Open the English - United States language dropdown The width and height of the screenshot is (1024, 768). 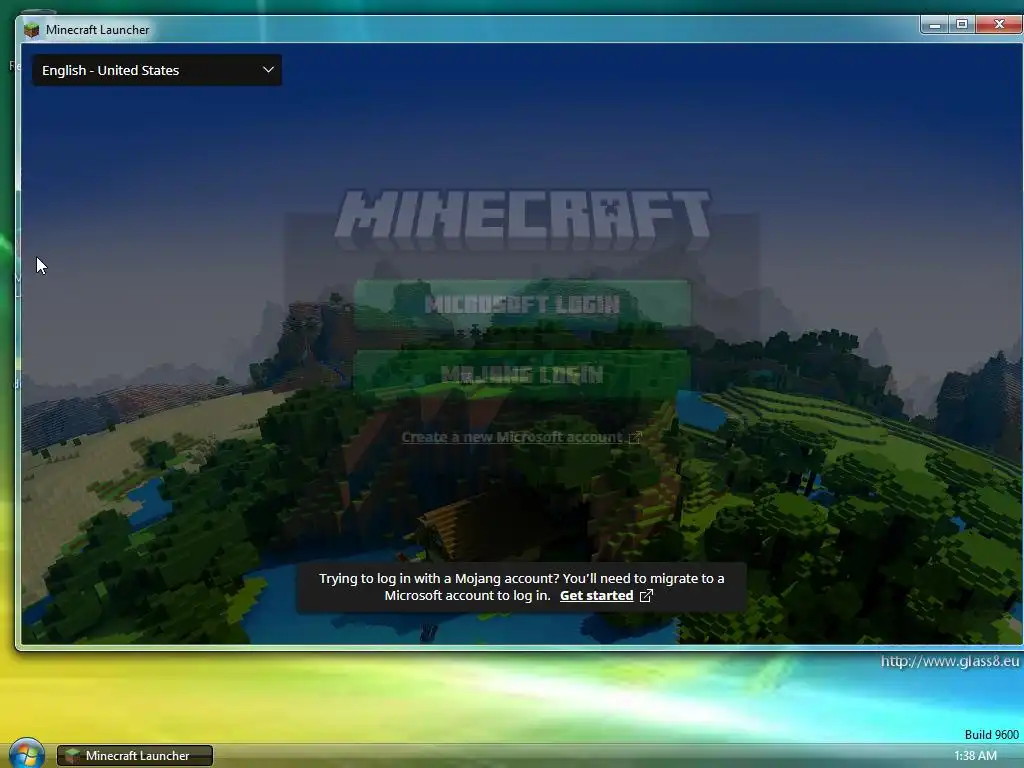tap(157, 70)
